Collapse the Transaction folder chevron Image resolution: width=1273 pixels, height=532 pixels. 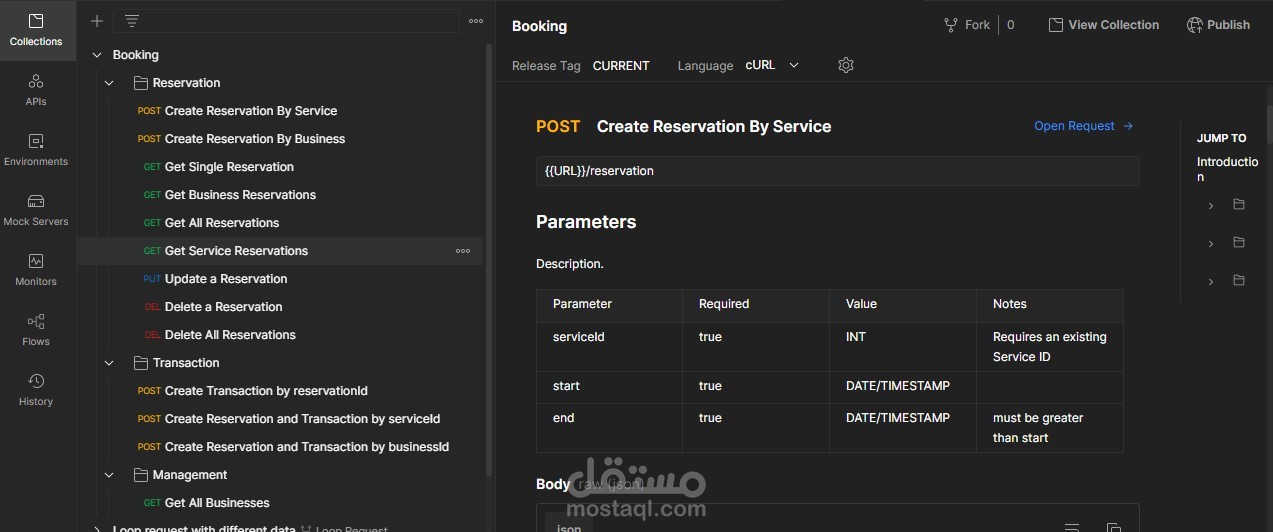(110, 363)
